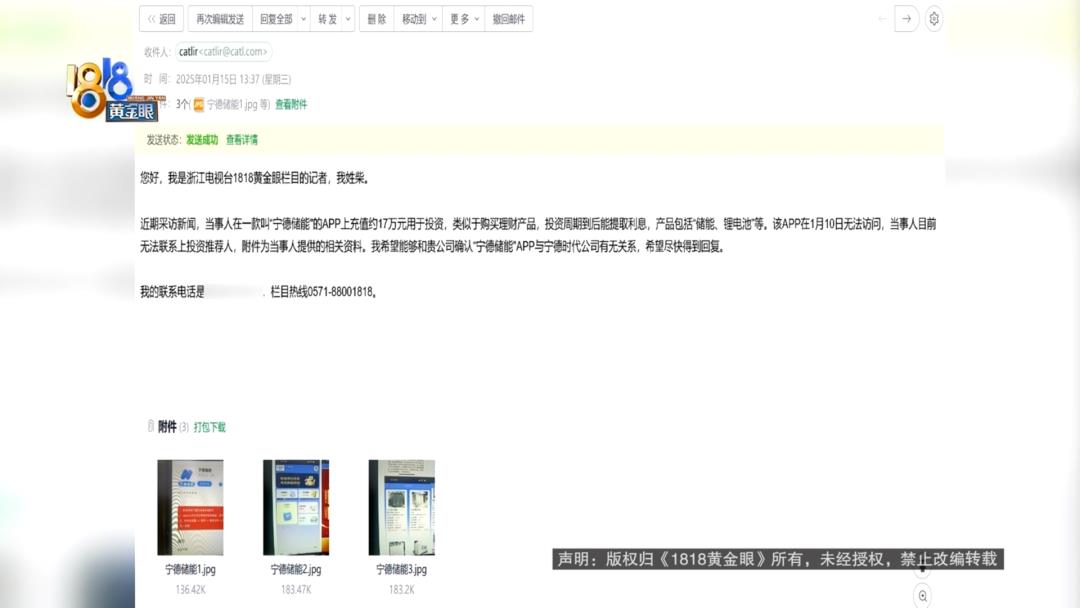The image size is (1080, 608).
Task: Open thumbnail of 宁德储能1.jpg
Action: point(190,507)
